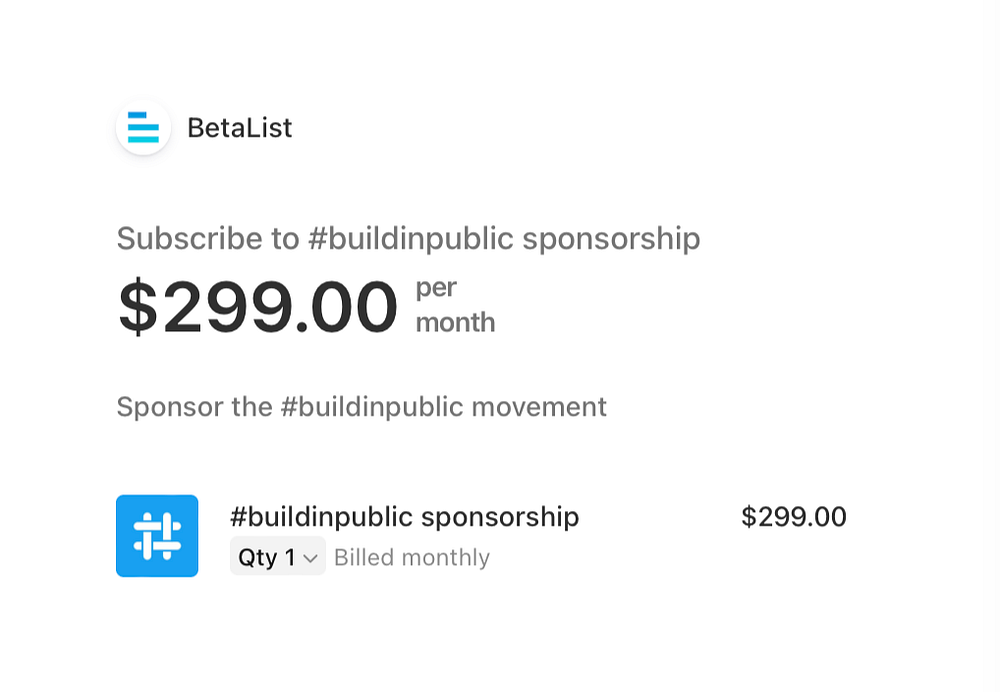The height and width of the screenshot is (692, 1000).
Task: Click the word 'Subscribe' in the heading
Action: coord(190,239)
